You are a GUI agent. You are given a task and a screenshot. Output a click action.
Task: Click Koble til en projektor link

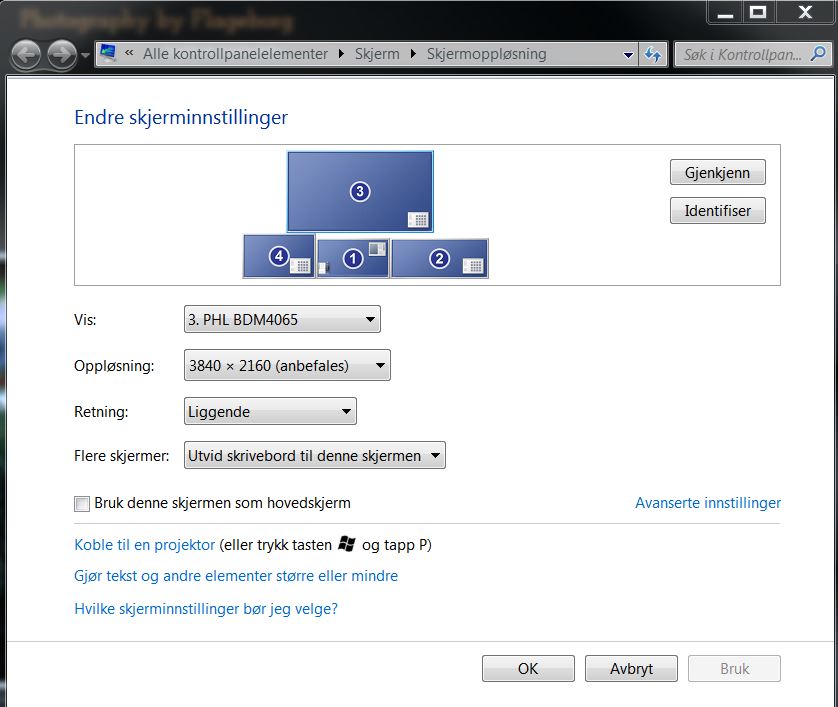click(x=144, y=545)
